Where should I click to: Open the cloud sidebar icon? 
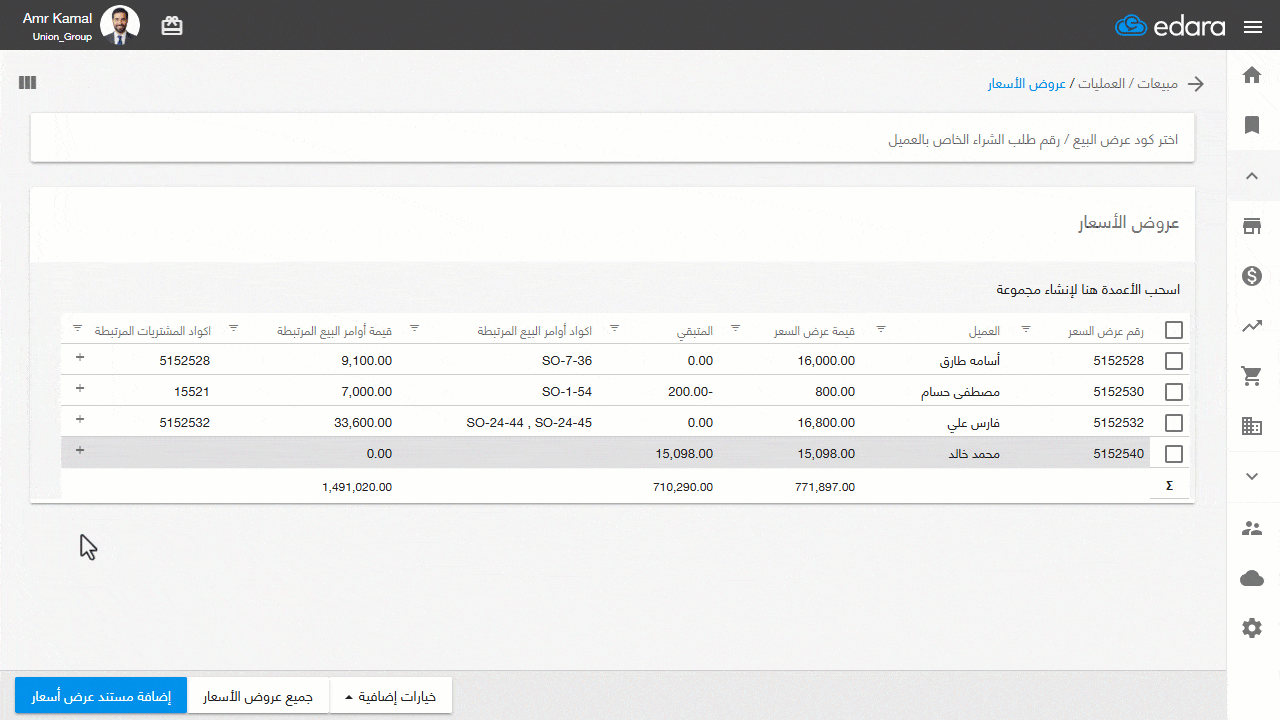[1252, 578]
